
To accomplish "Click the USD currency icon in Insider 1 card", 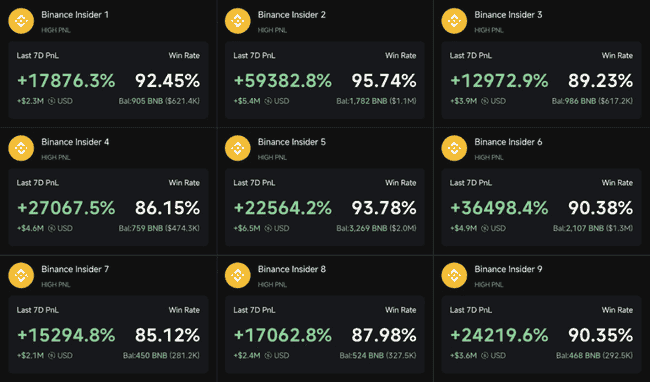I will (x=51, y=101).
